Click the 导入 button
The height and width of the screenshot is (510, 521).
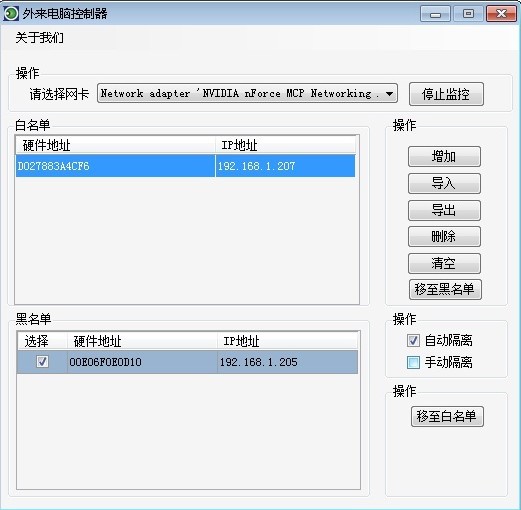click(444, 183)
